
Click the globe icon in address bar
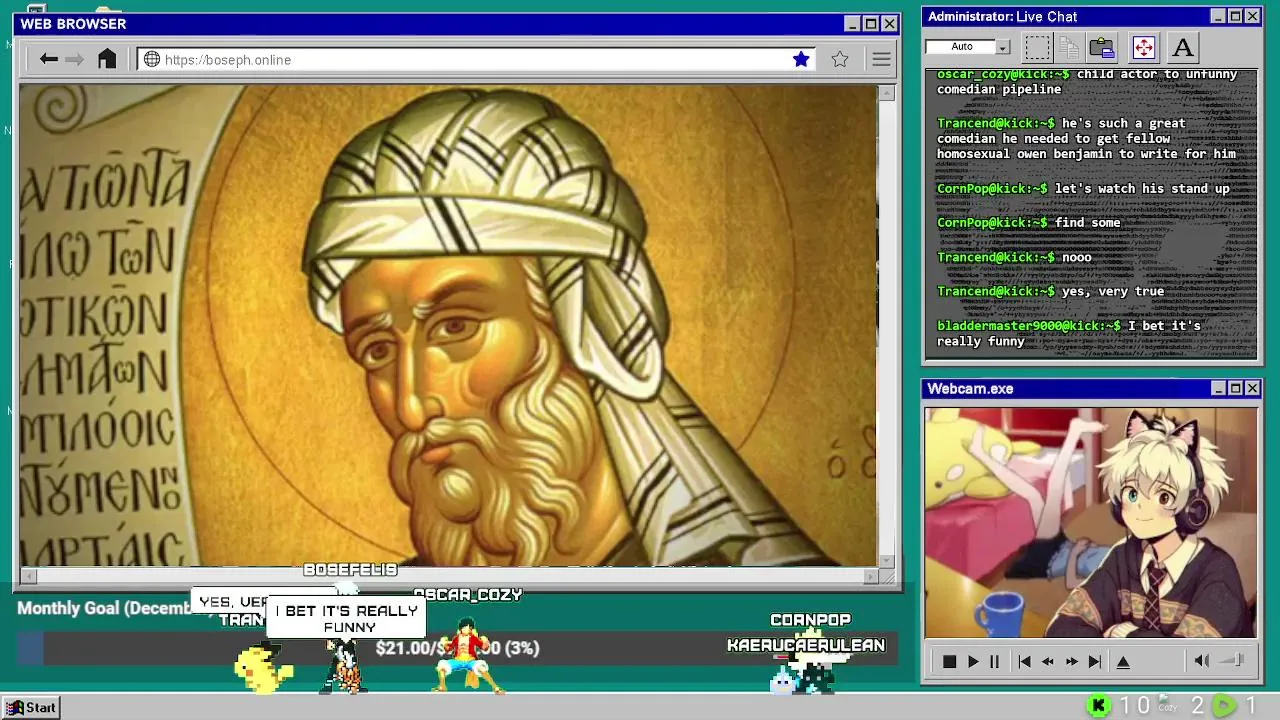click(x=152, y=60)
